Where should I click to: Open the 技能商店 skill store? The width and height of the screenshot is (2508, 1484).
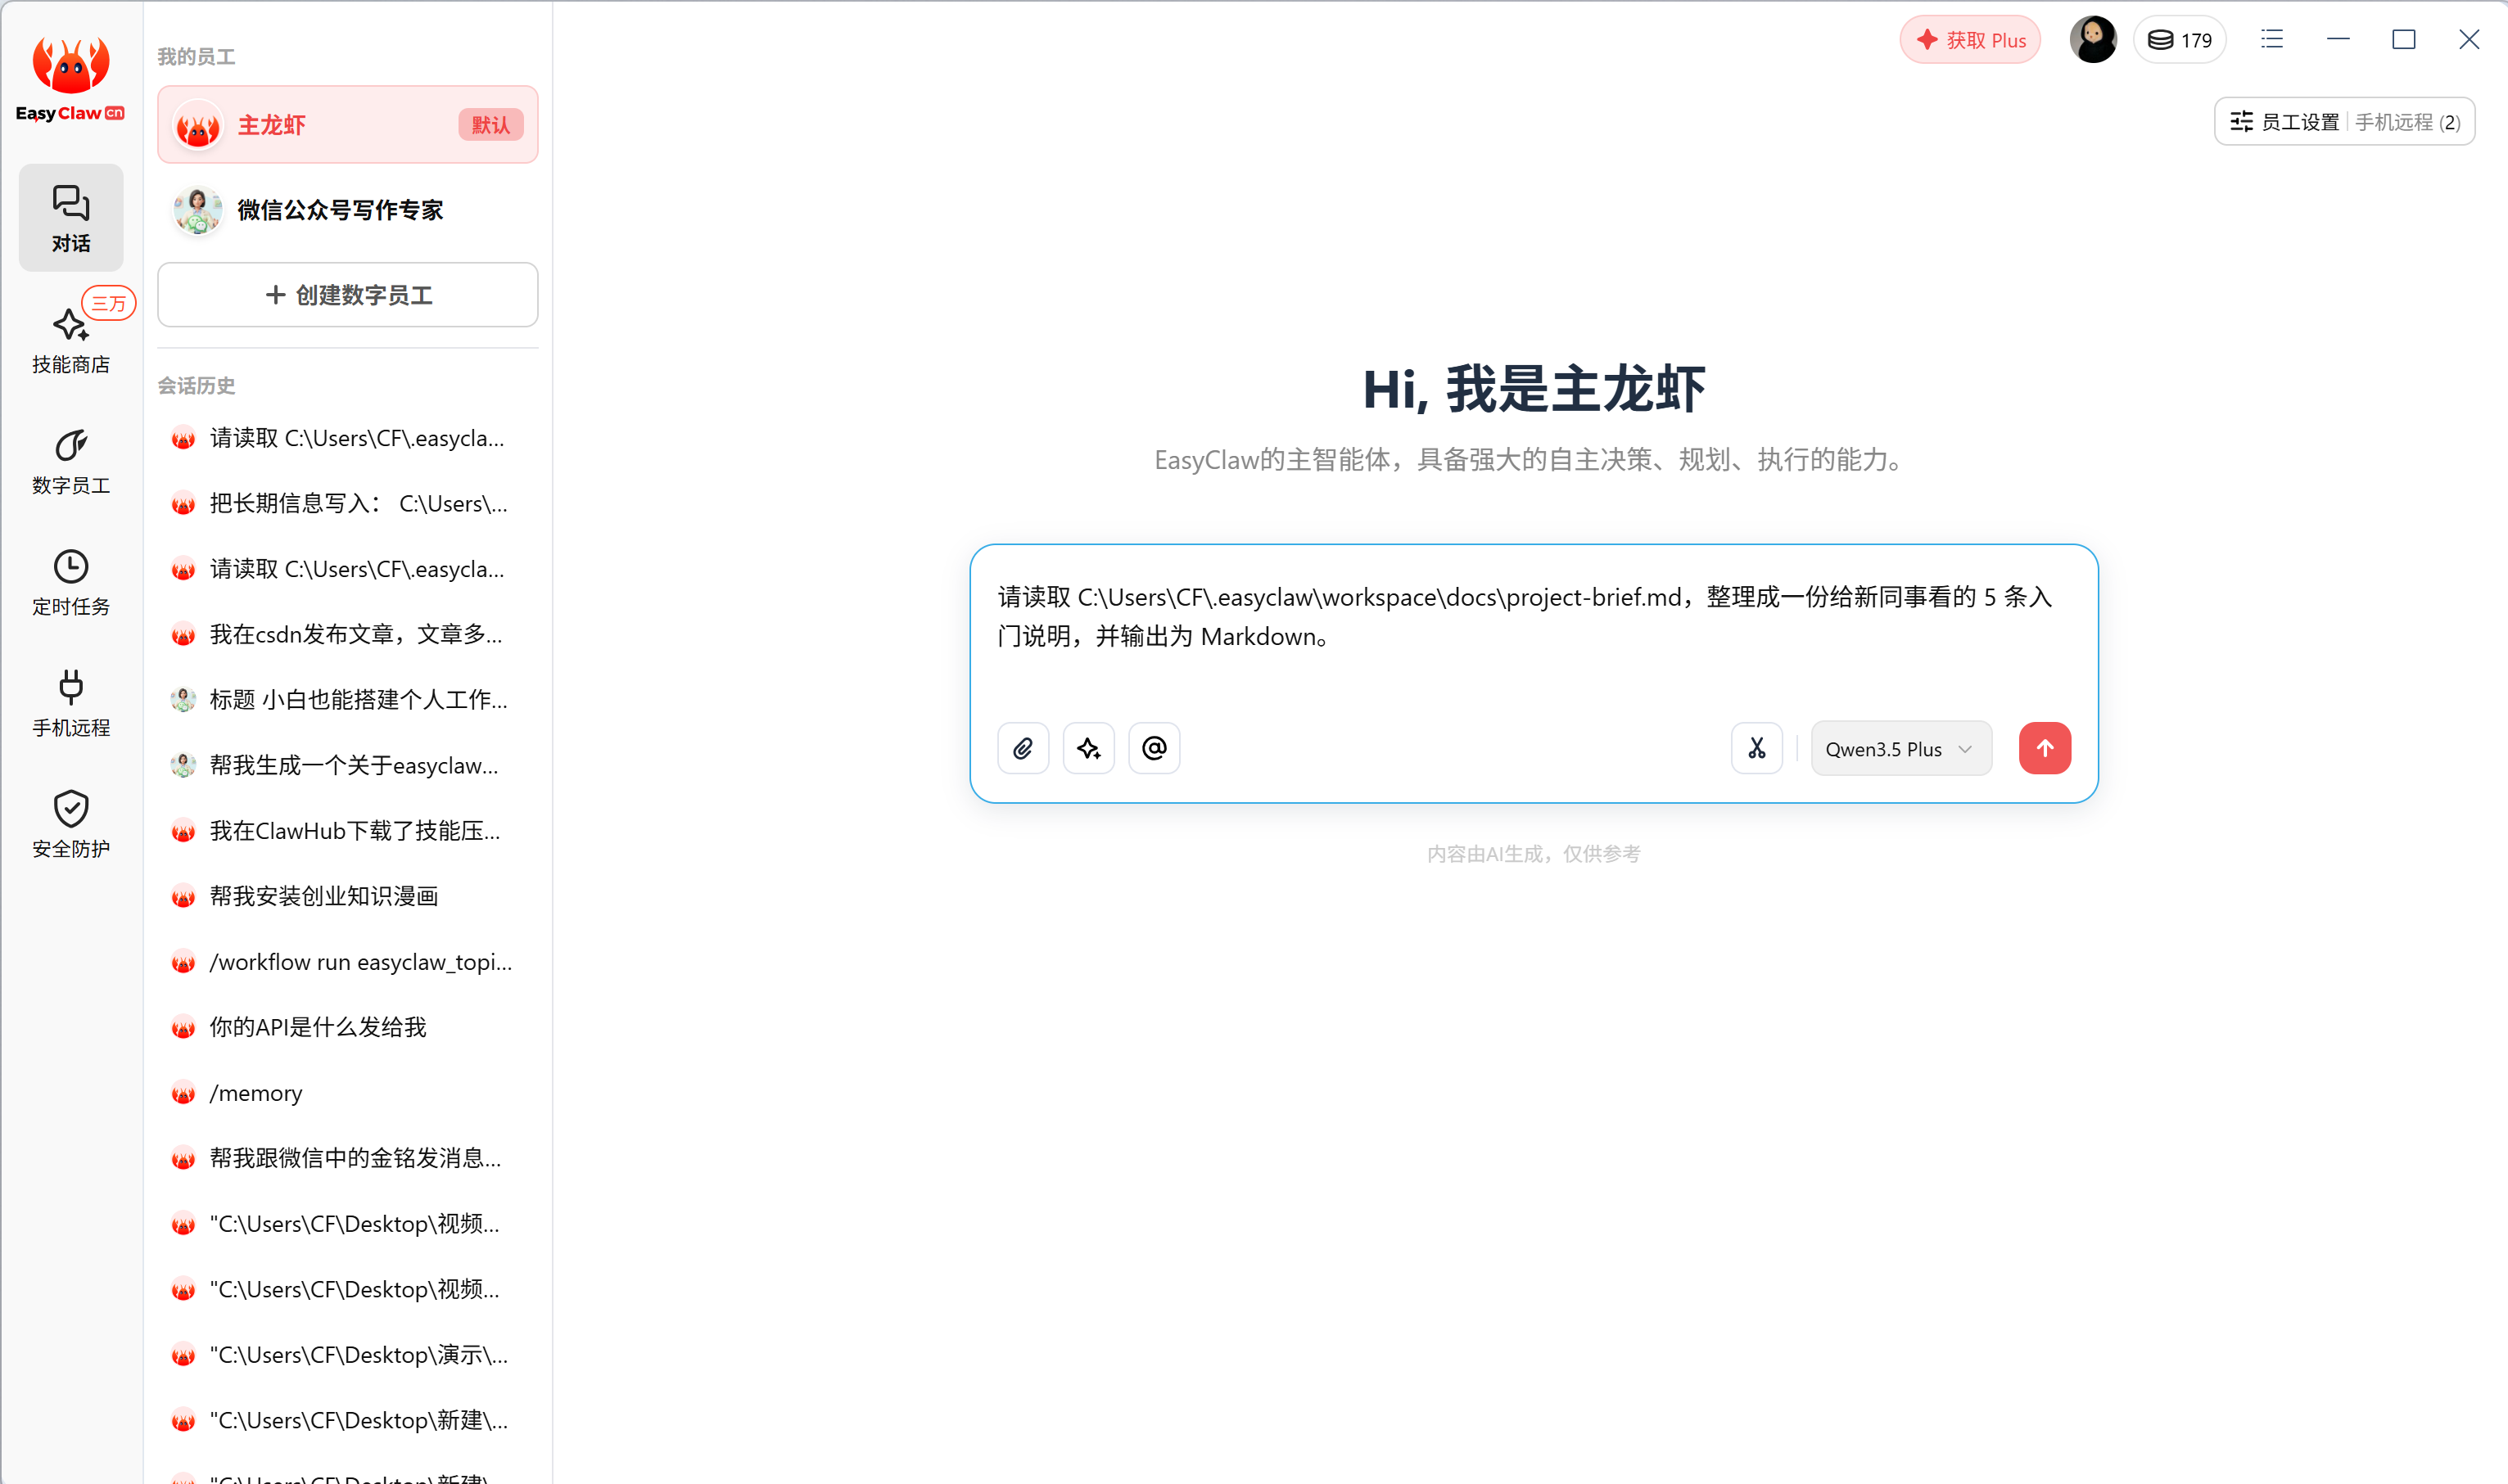[x=71, y=340]
